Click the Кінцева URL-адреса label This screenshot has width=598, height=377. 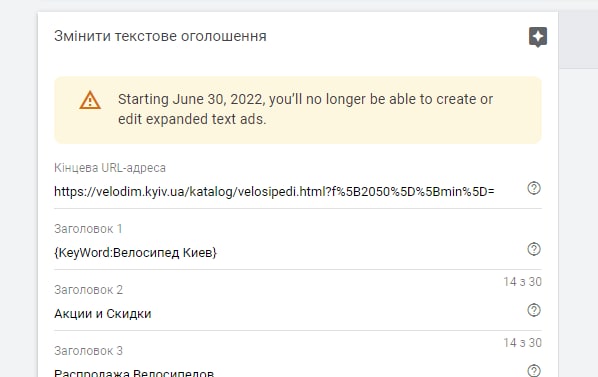tap(110, 168)
